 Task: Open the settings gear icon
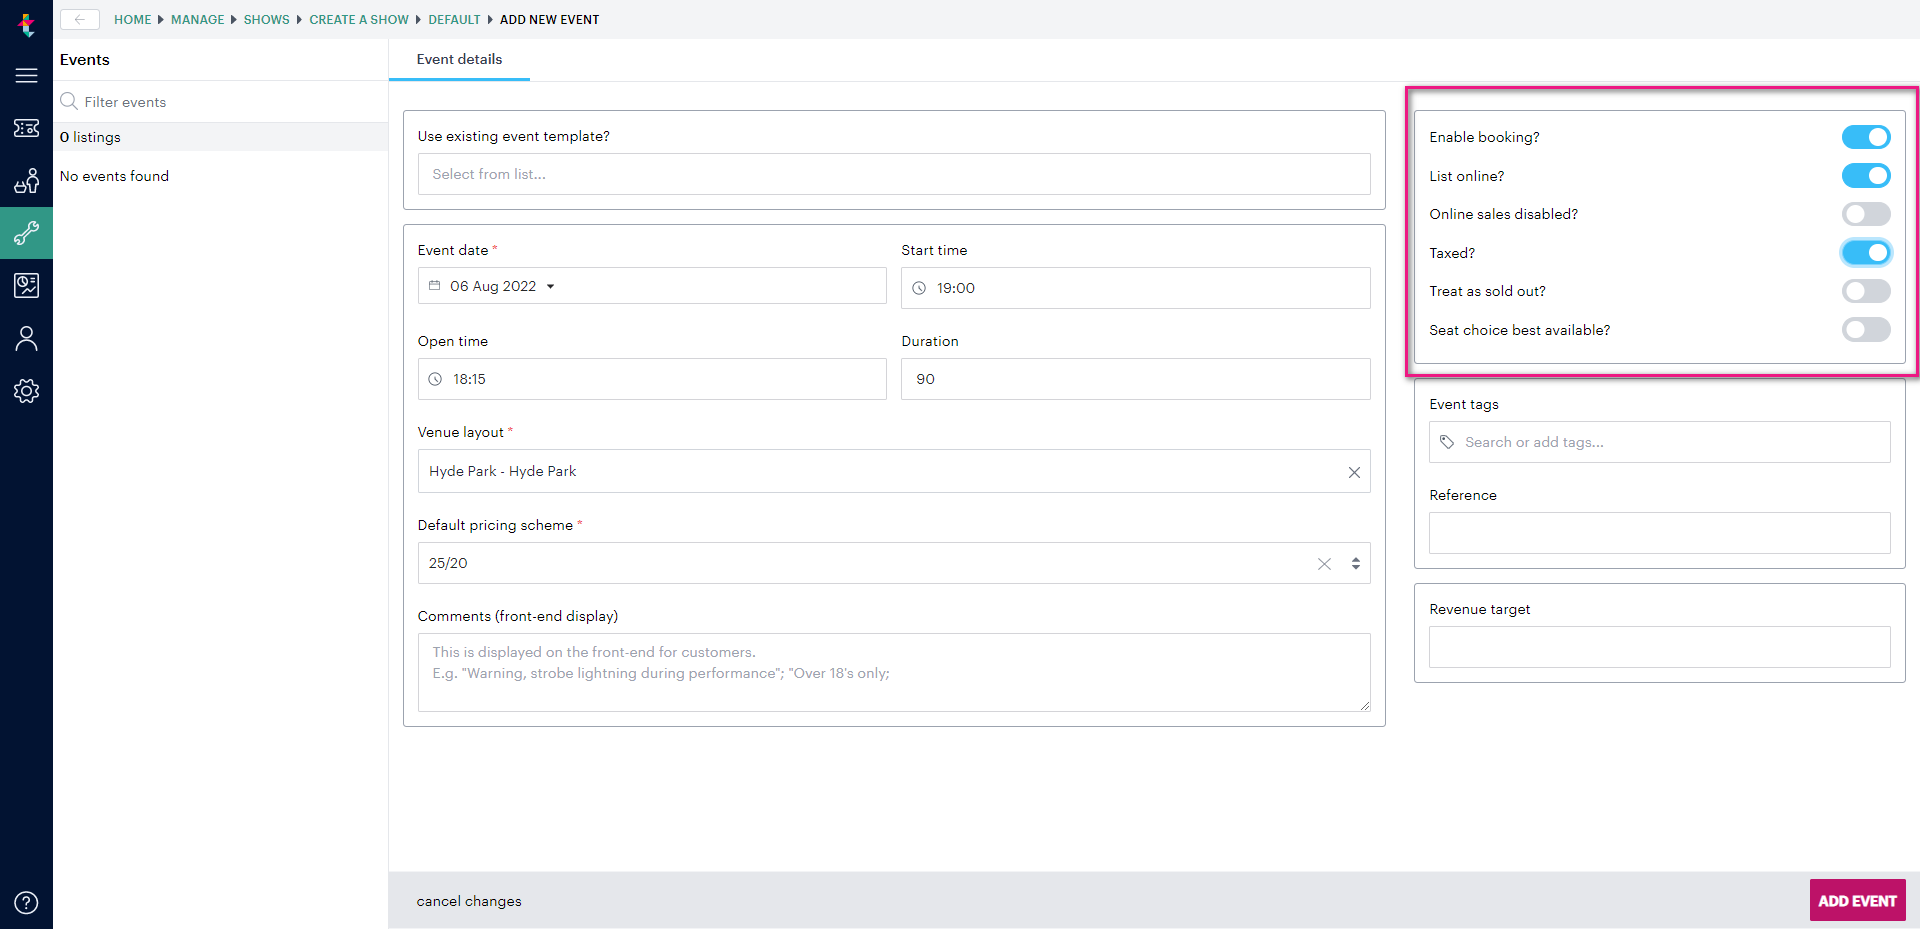click(x=27, y=391)
